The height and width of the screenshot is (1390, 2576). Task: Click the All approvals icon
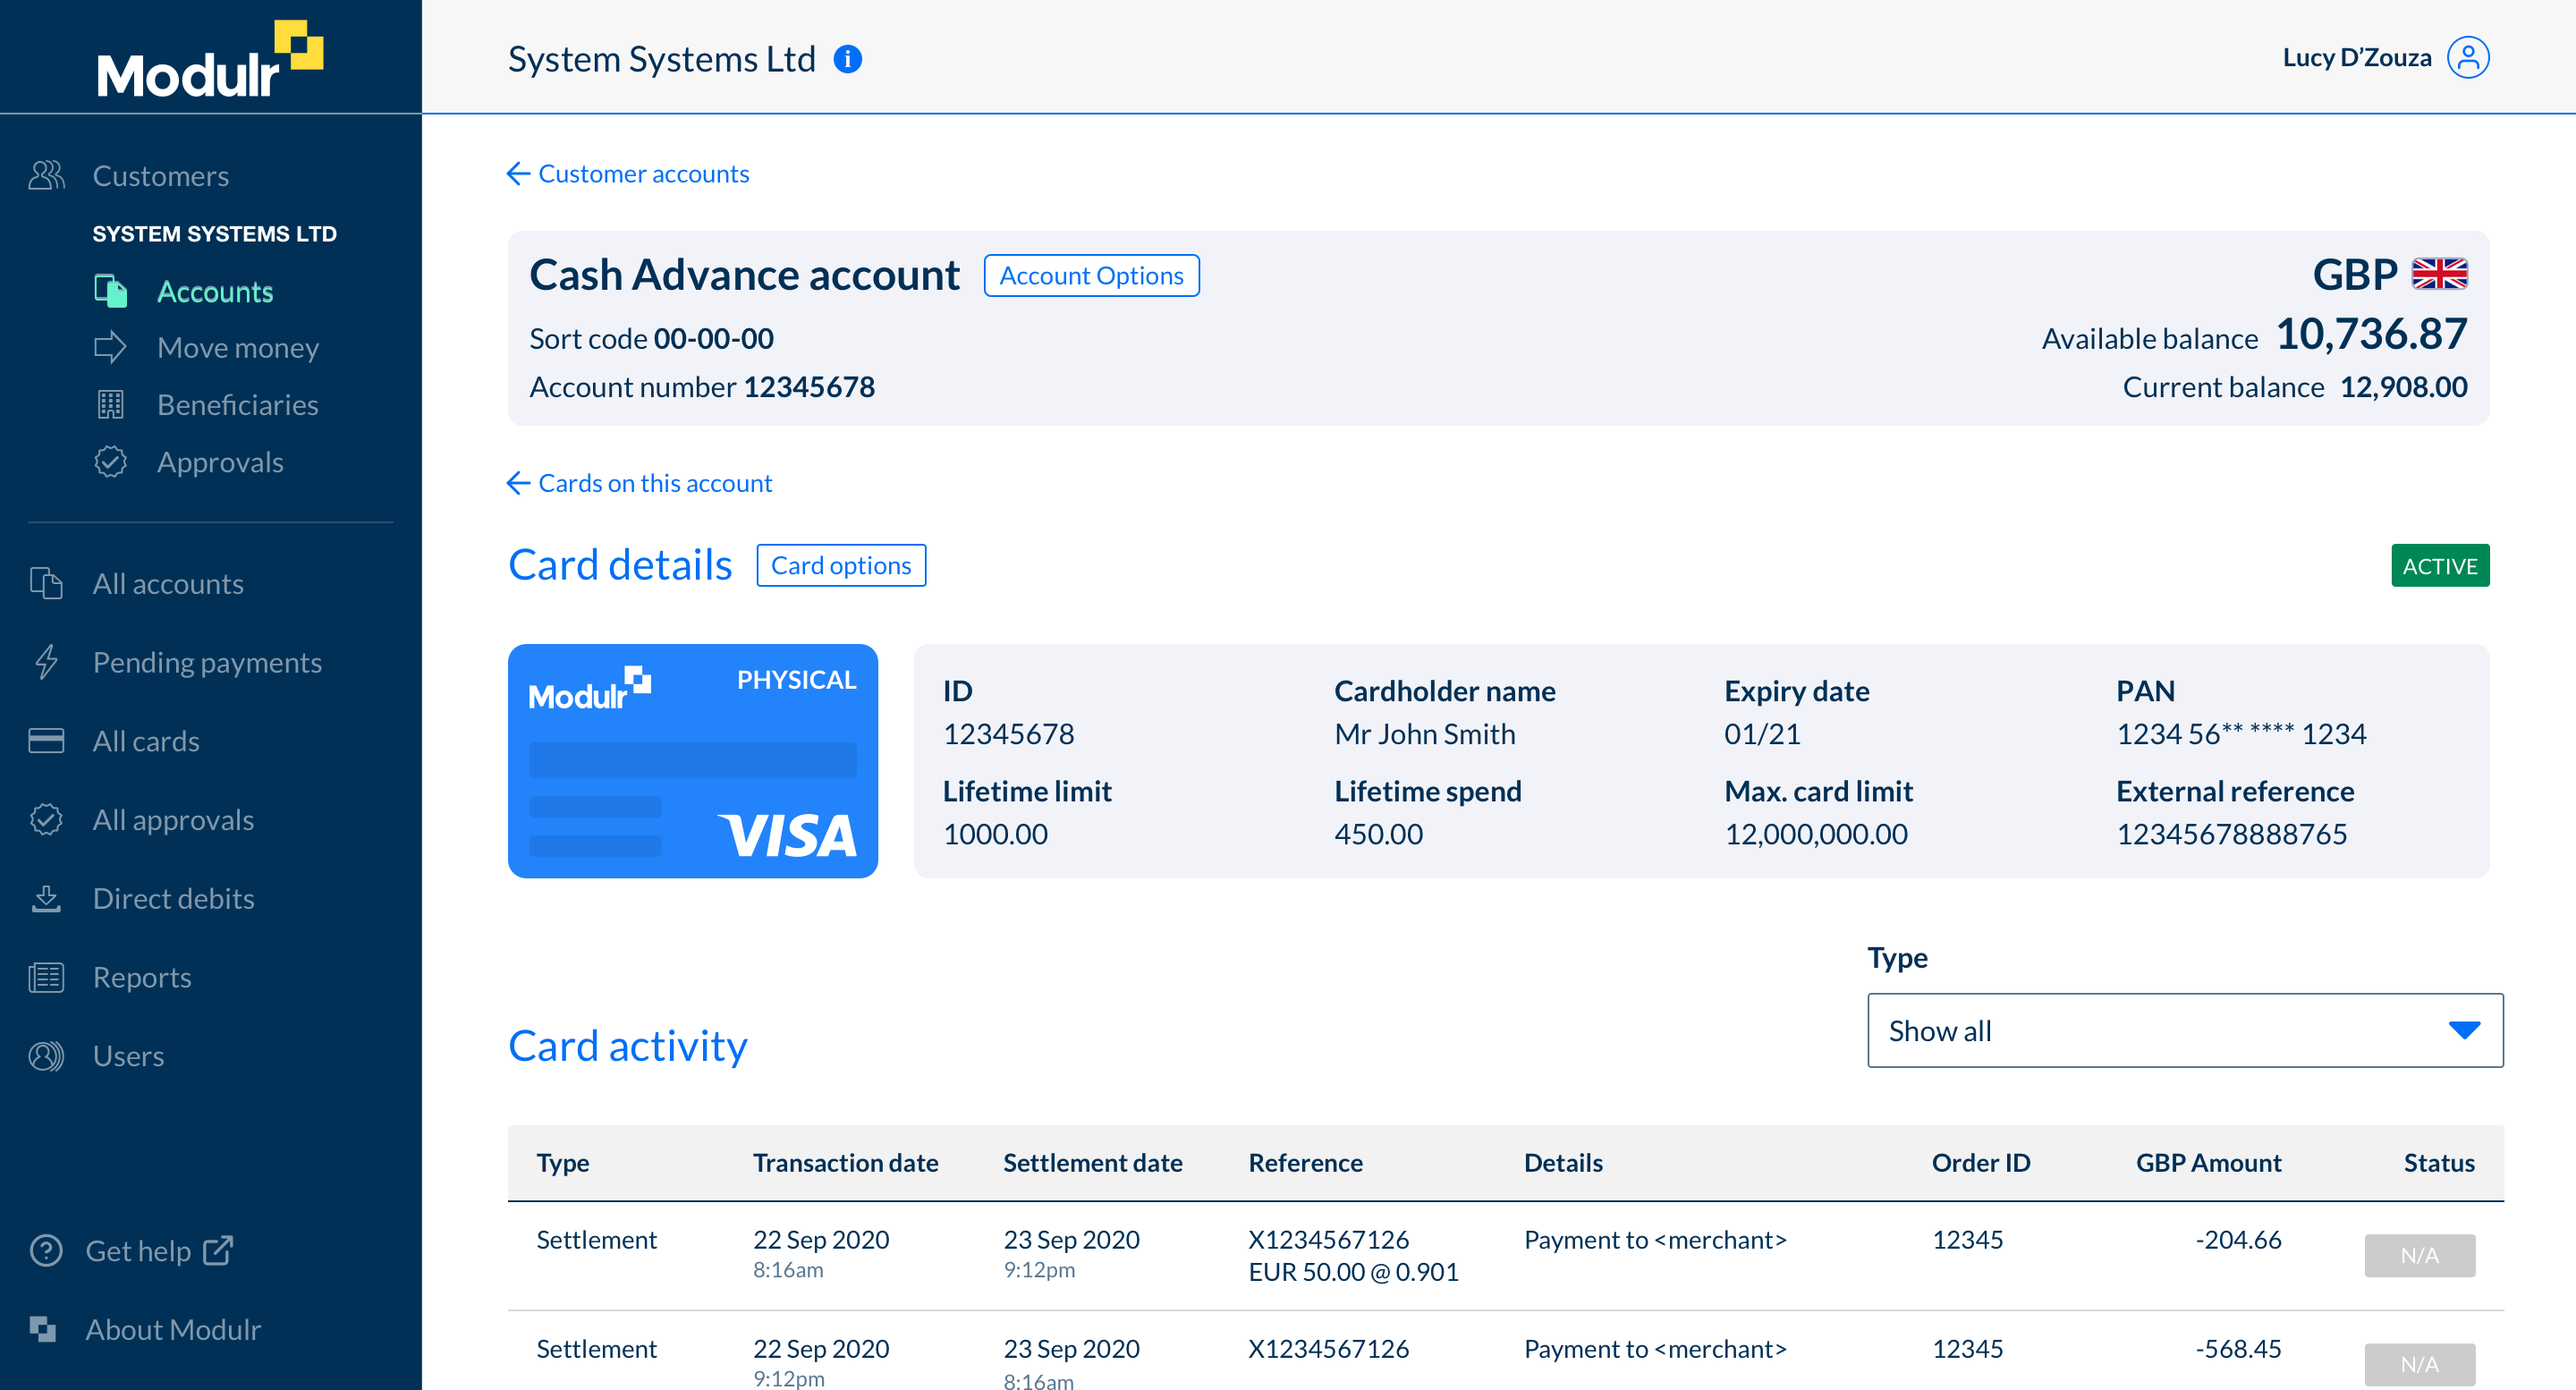pos(47,820)
